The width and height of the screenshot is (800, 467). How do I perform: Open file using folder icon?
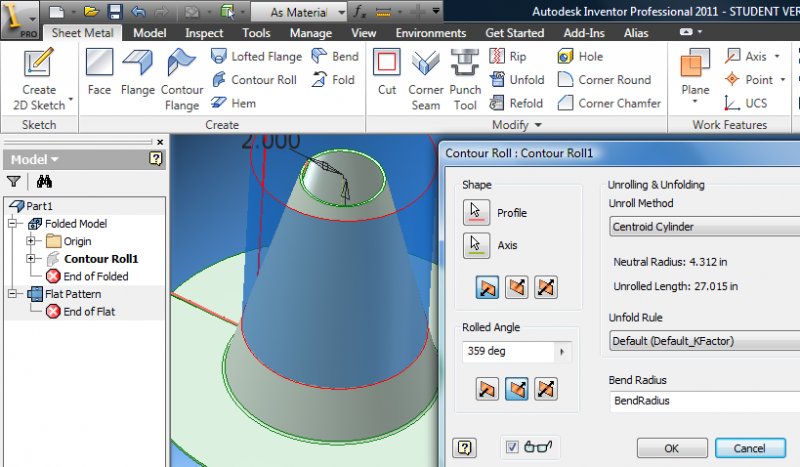[x=91, y=11]
